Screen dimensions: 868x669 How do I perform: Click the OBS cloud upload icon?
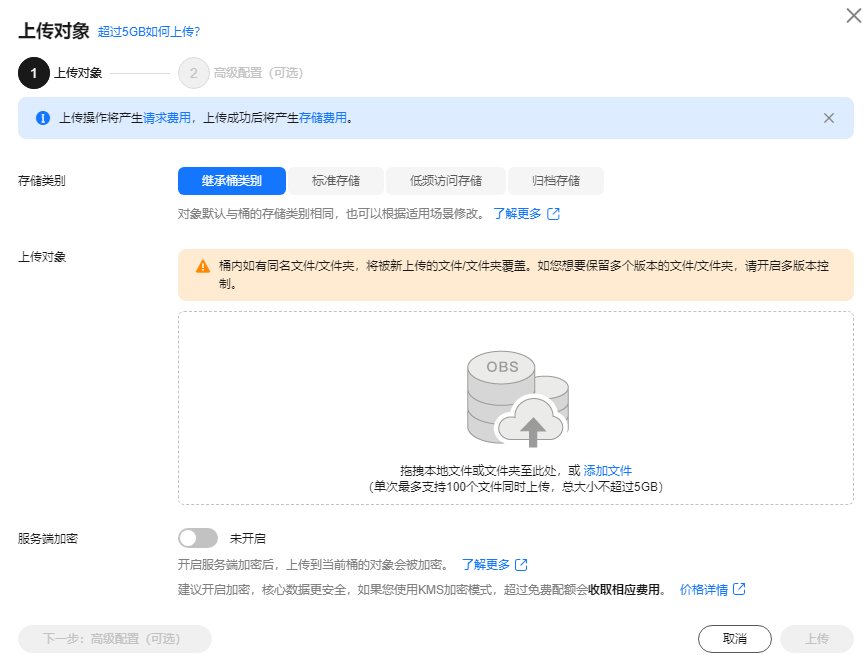click(x=518, y=399)
